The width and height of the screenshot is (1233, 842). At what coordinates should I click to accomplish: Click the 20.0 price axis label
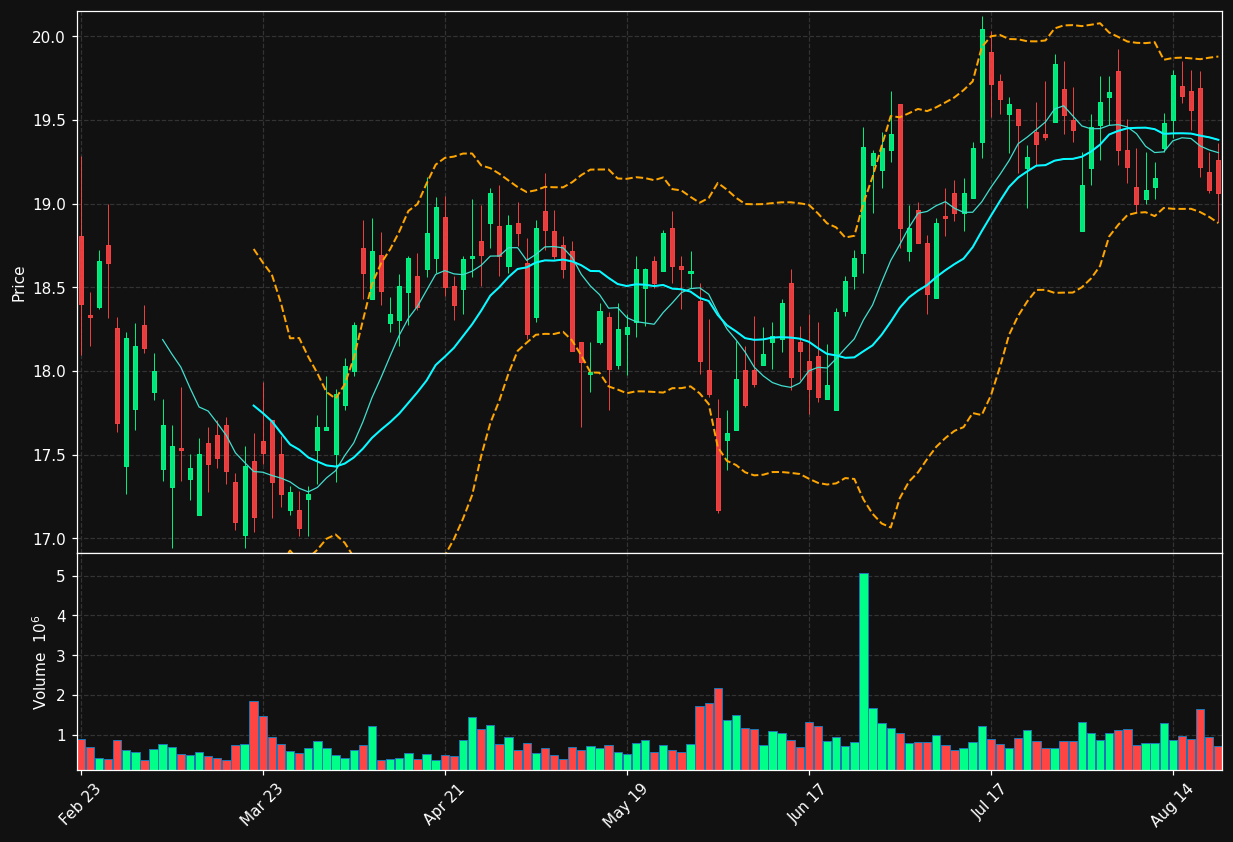[48, 37]
